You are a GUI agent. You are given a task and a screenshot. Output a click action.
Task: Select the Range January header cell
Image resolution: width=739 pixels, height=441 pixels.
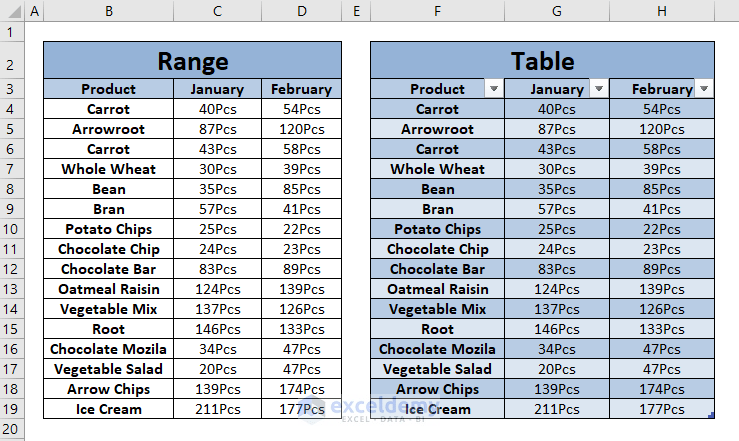[x=217, y=89]
